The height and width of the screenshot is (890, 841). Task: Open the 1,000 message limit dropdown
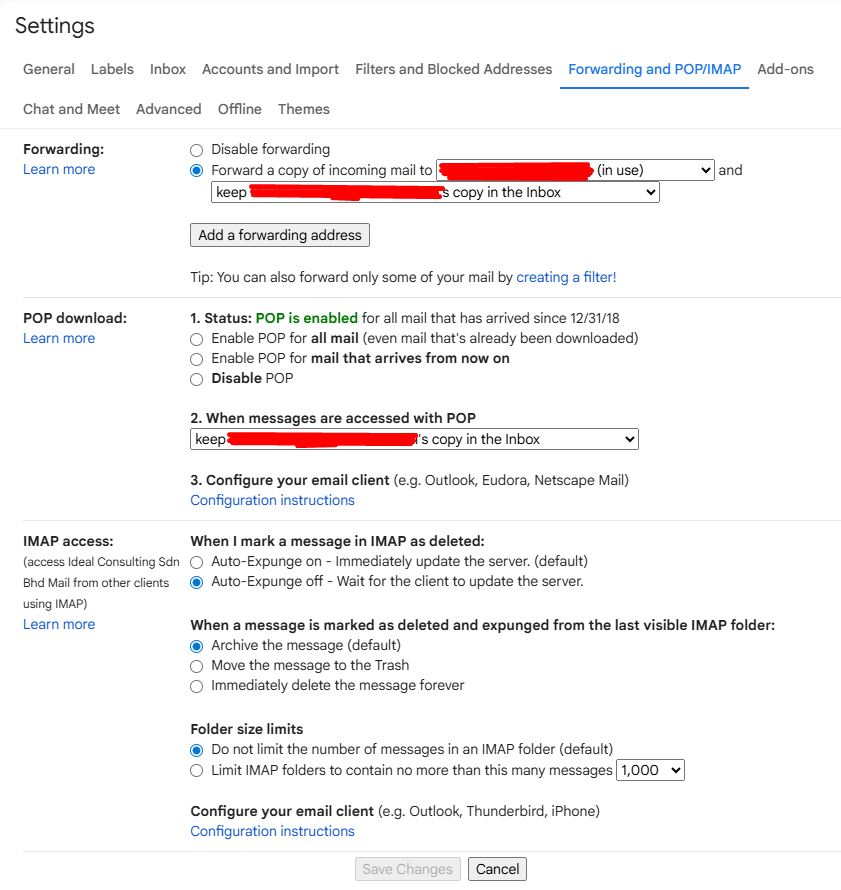[651, 771]
